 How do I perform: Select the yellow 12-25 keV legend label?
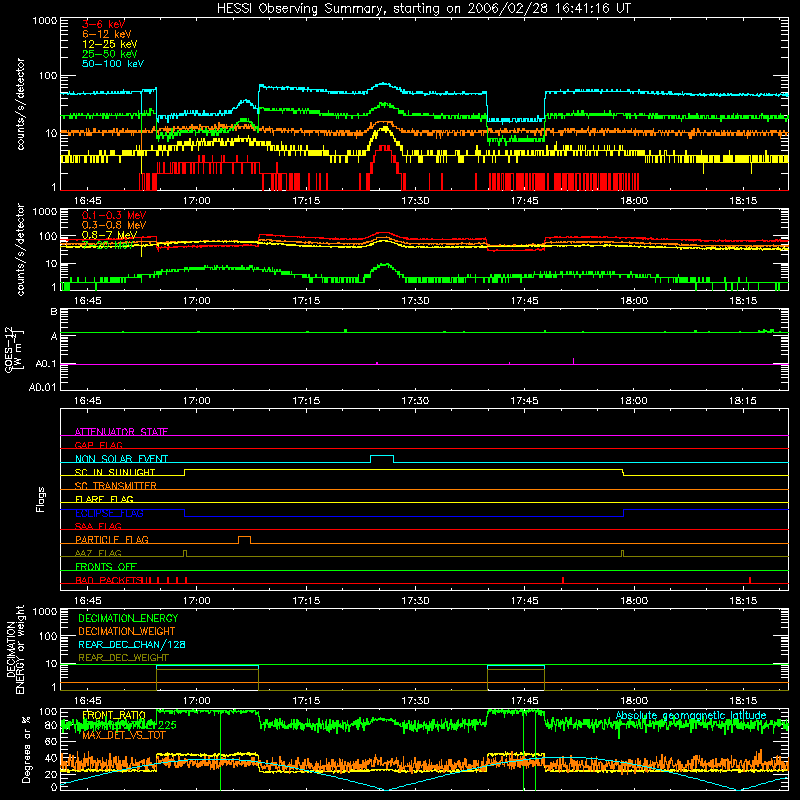(x=110, y=44)
